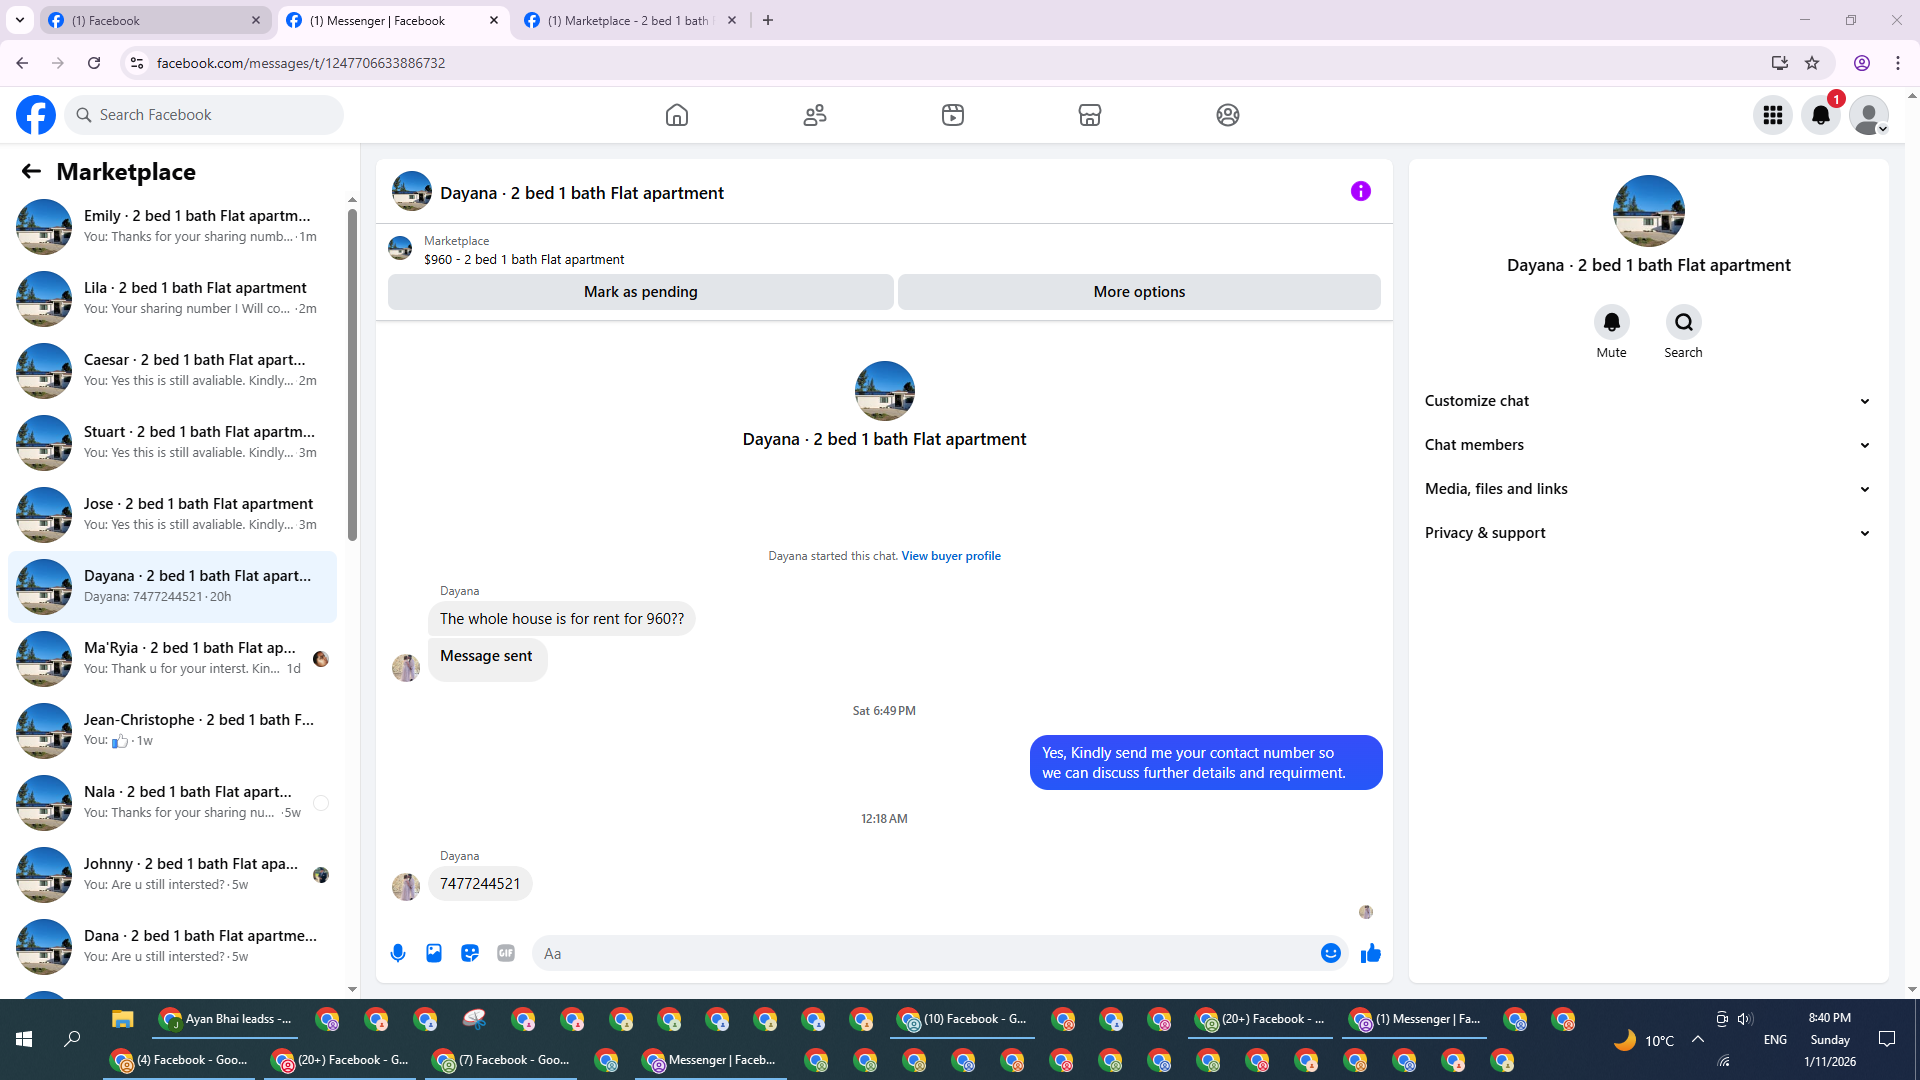Go back to the previous browser page
This screenshot has height=1080, width=1920.
(22, 63)
